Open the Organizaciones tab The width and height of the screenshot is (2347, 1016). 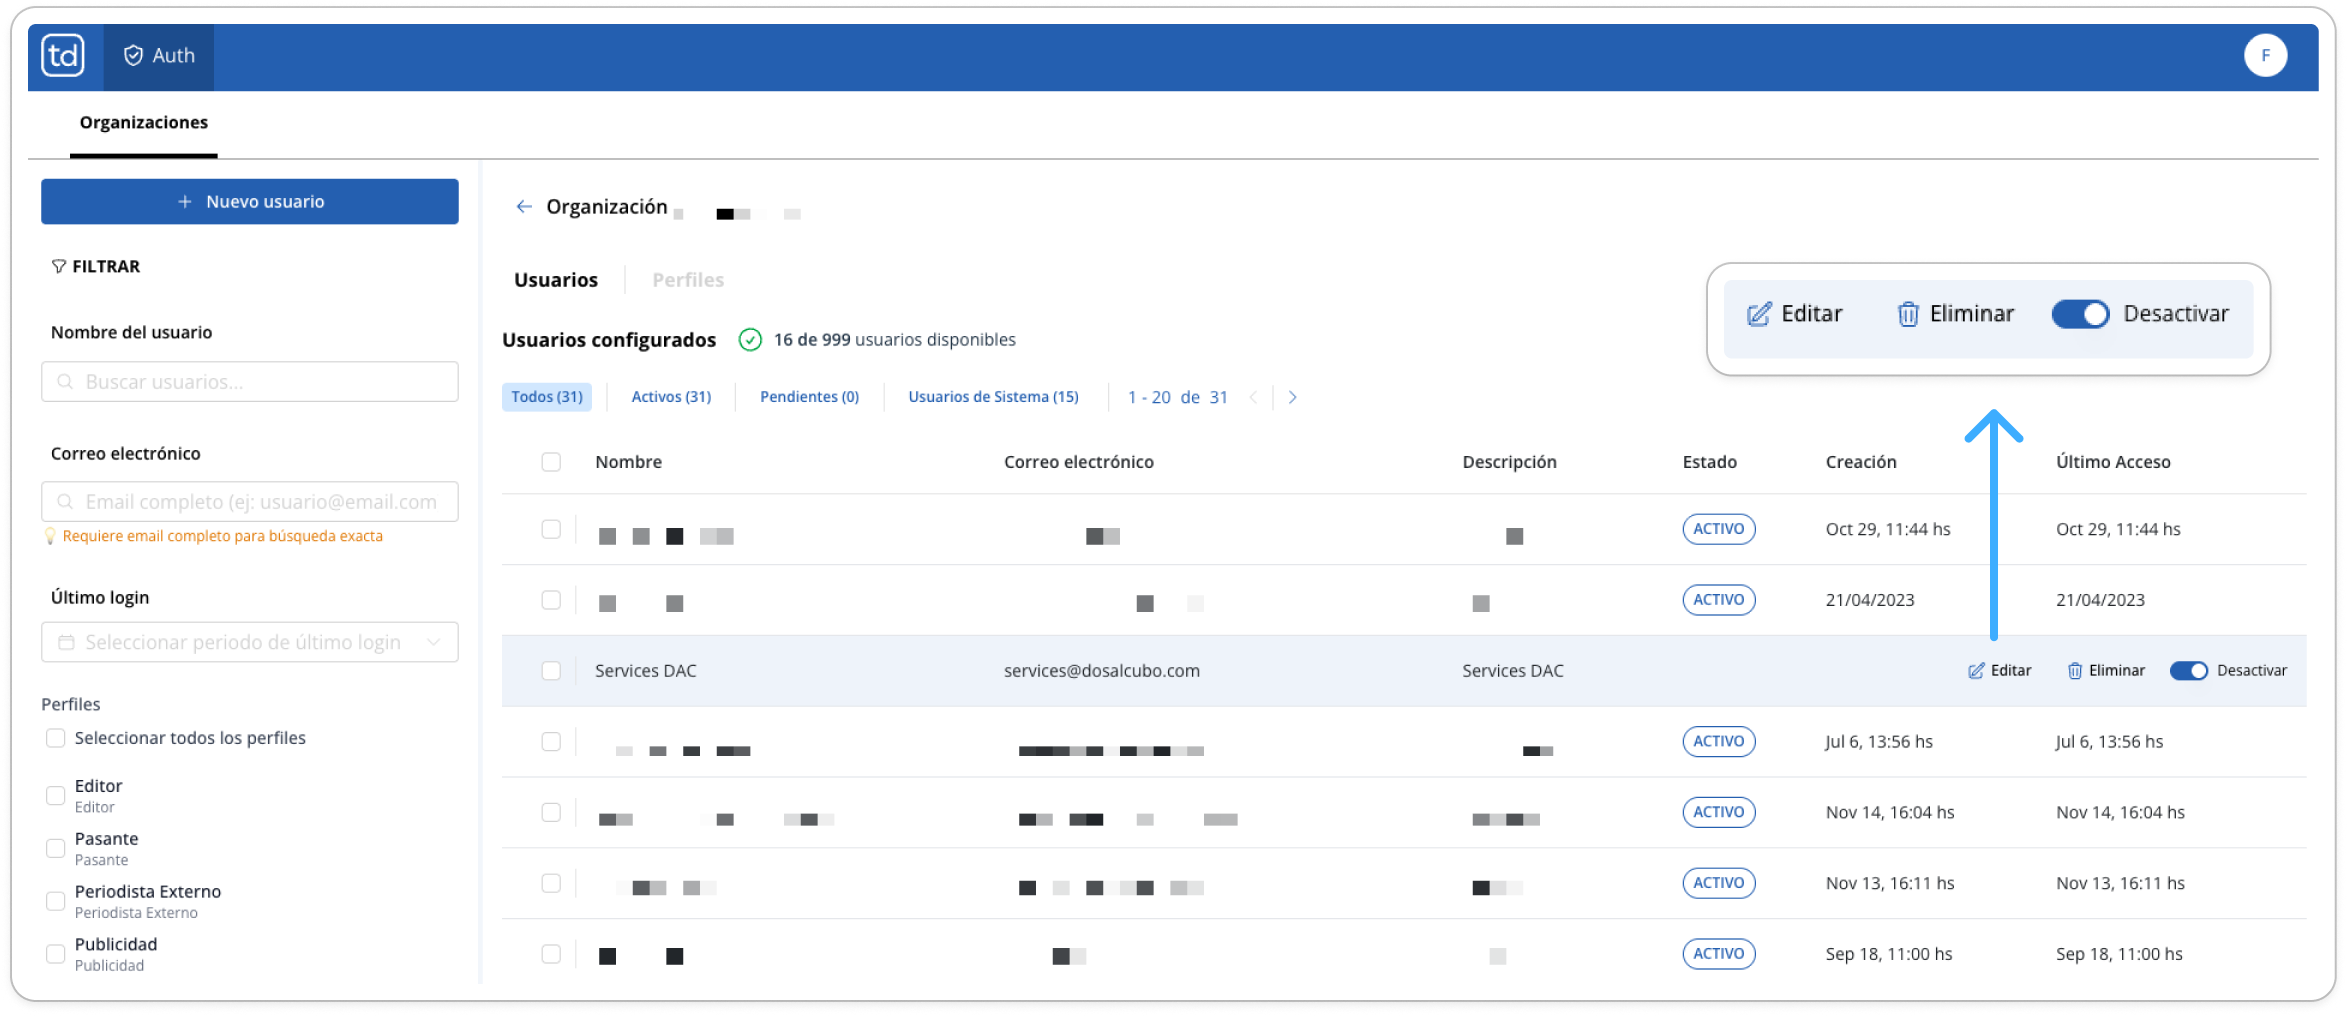pyautogui.click(x=144, y=122)
